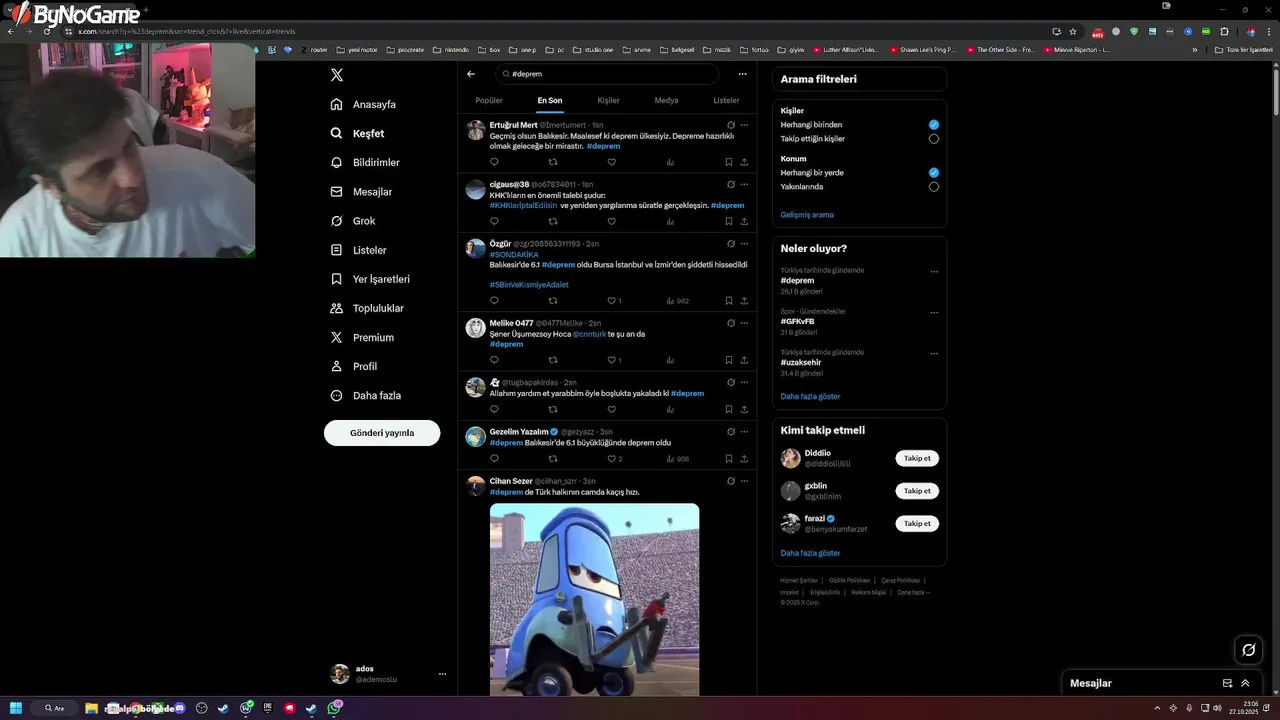Screen dimensions: 1280x720
Task: Bookmark cigaus@38's post
Action: 728,221
